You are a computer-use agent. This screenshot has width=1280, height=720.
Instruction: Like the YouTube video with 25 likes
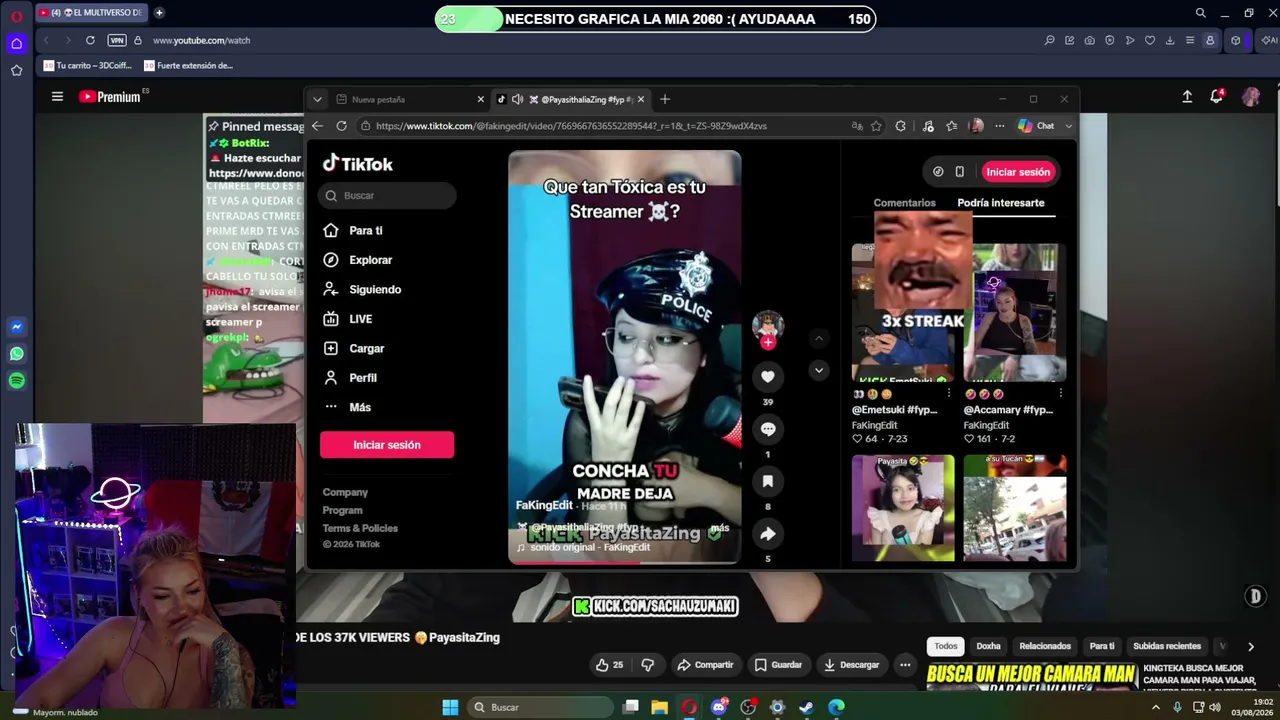(610, 665)
